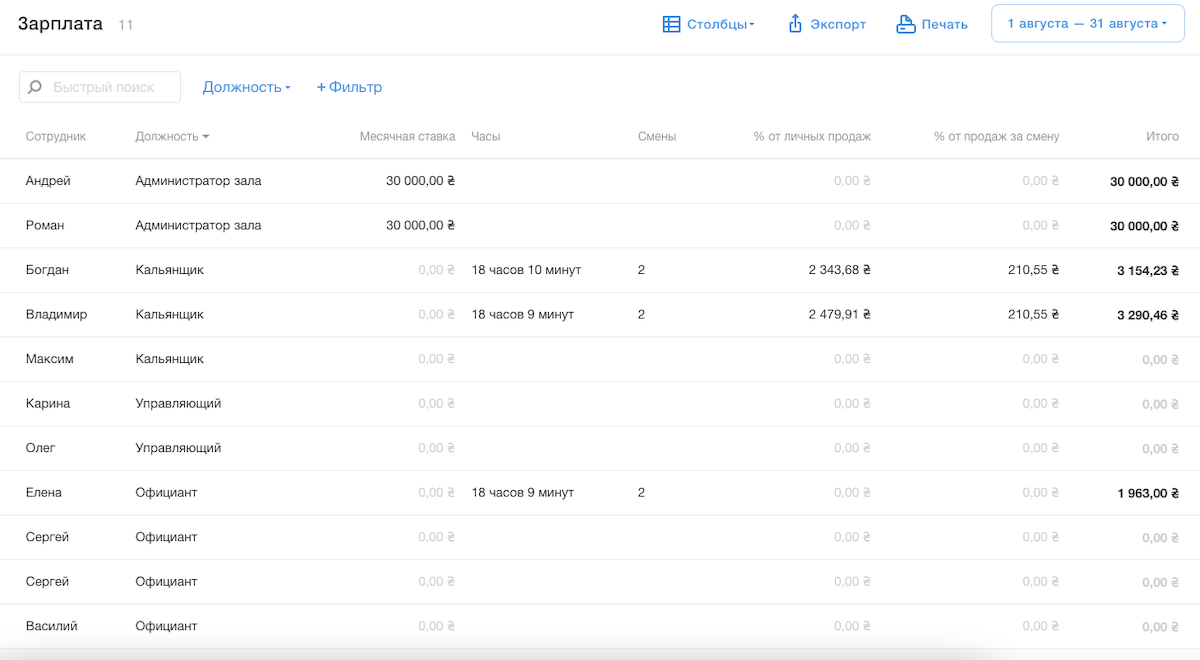This screenshot has width=1200, height=660.
Task: Click the % от личных продаж header
Action: 812,136
